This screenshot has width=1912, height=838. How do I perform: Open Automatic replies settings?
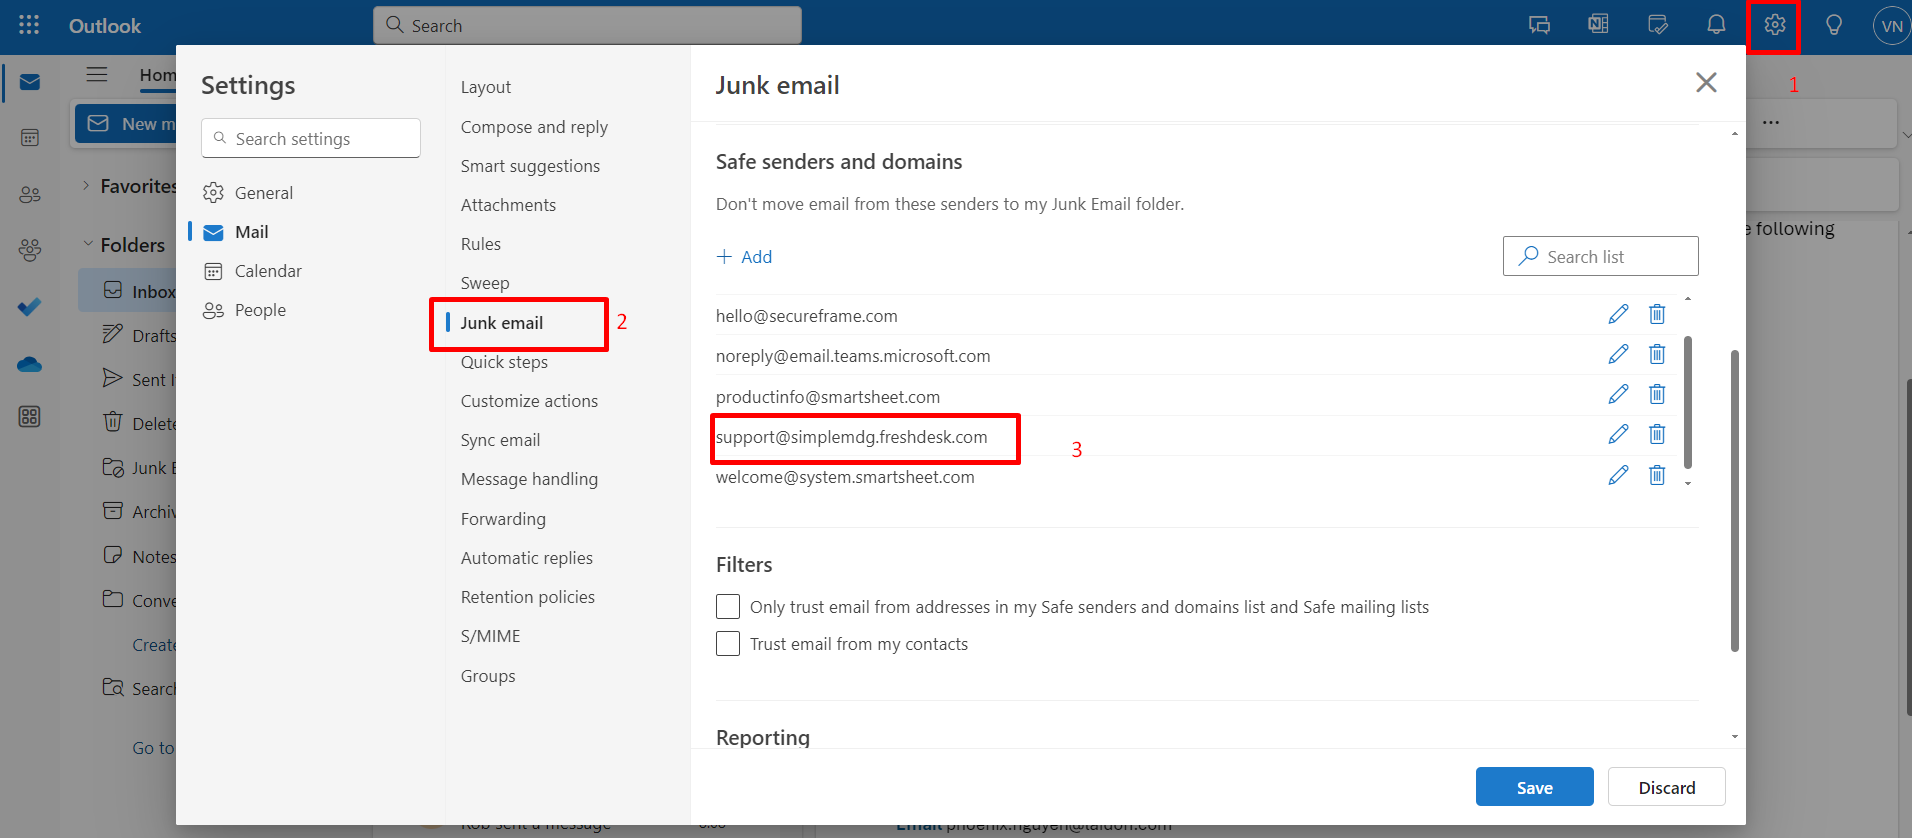point(527,558)
